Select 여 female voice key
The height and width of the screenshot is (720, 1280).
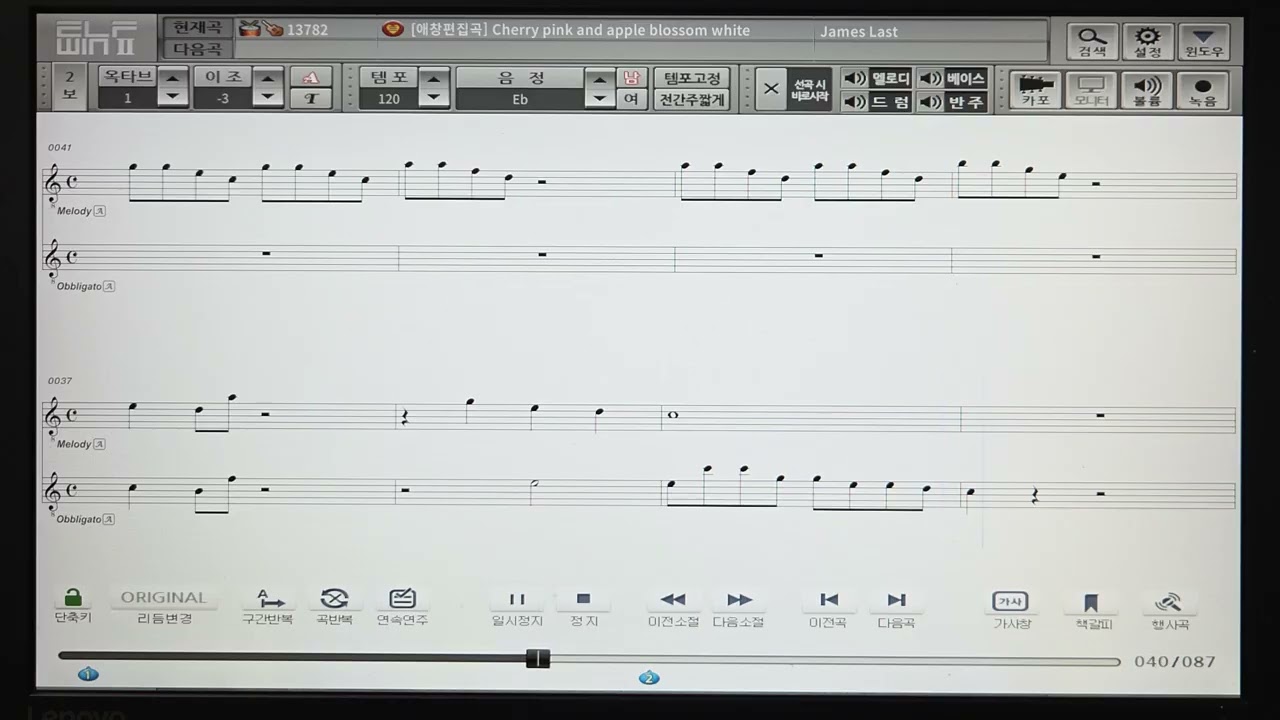coord(631,98)
